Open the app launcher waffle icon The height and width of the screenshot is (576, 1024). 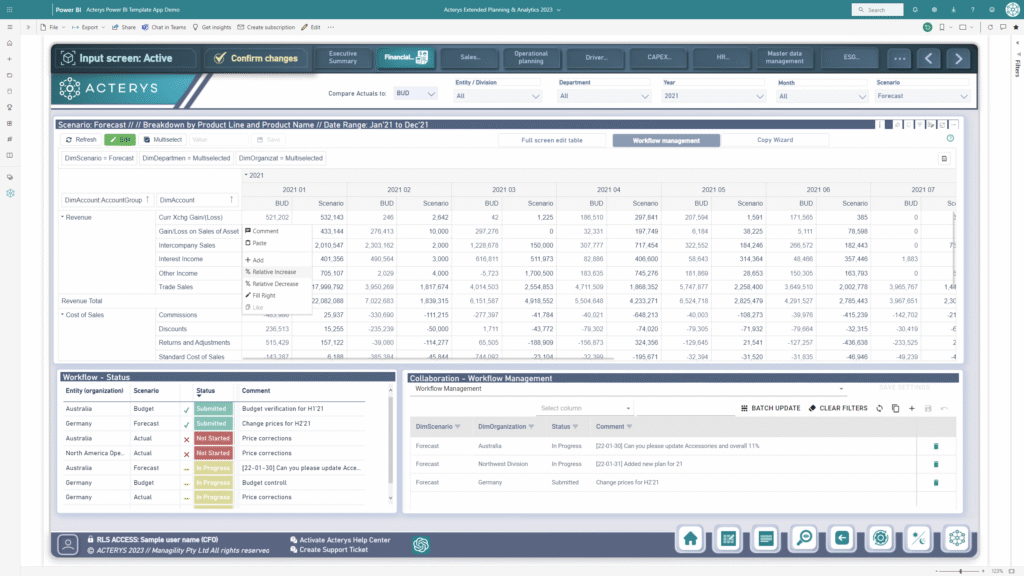[x=9, y=10]
